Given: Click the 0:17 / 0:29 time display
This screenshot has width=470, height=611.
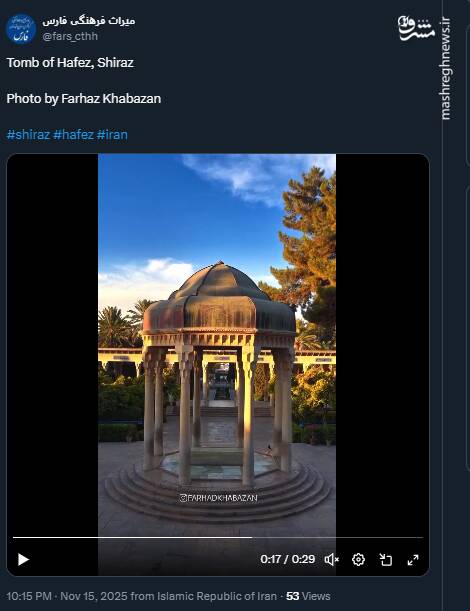Looking at the screenshot, I should [288, 559].
